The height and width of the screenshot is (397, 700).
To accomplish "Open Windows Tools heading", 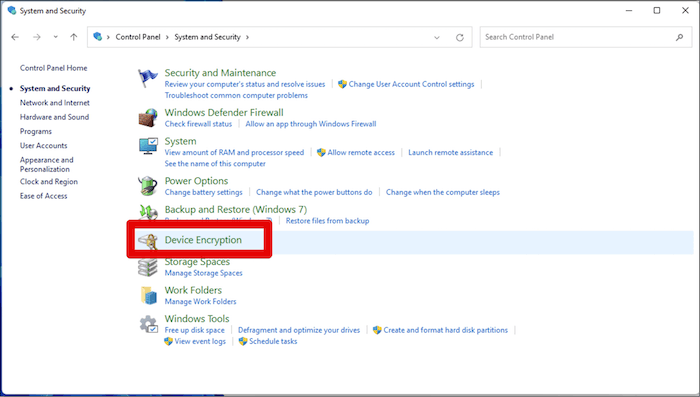I will point(197,318).
